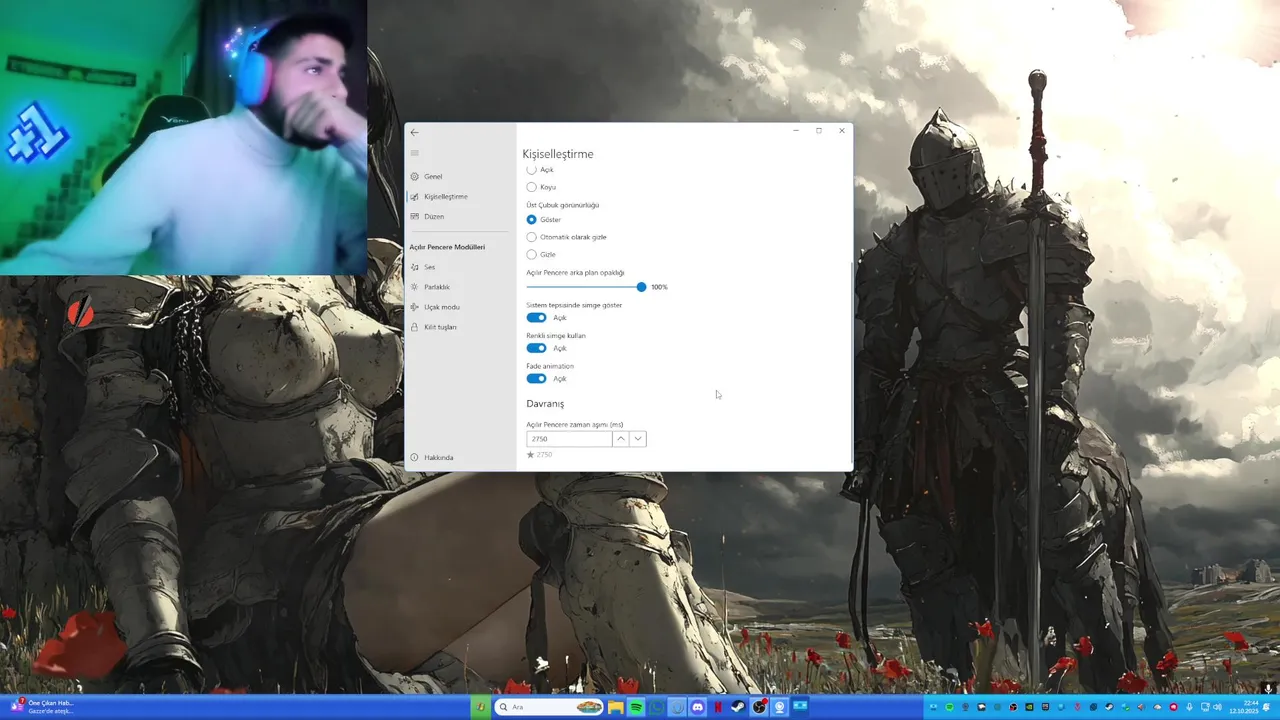Click the info icon beside Hakkında
The width and height of the screenshot is (1280, 720).
pos(414,457)
